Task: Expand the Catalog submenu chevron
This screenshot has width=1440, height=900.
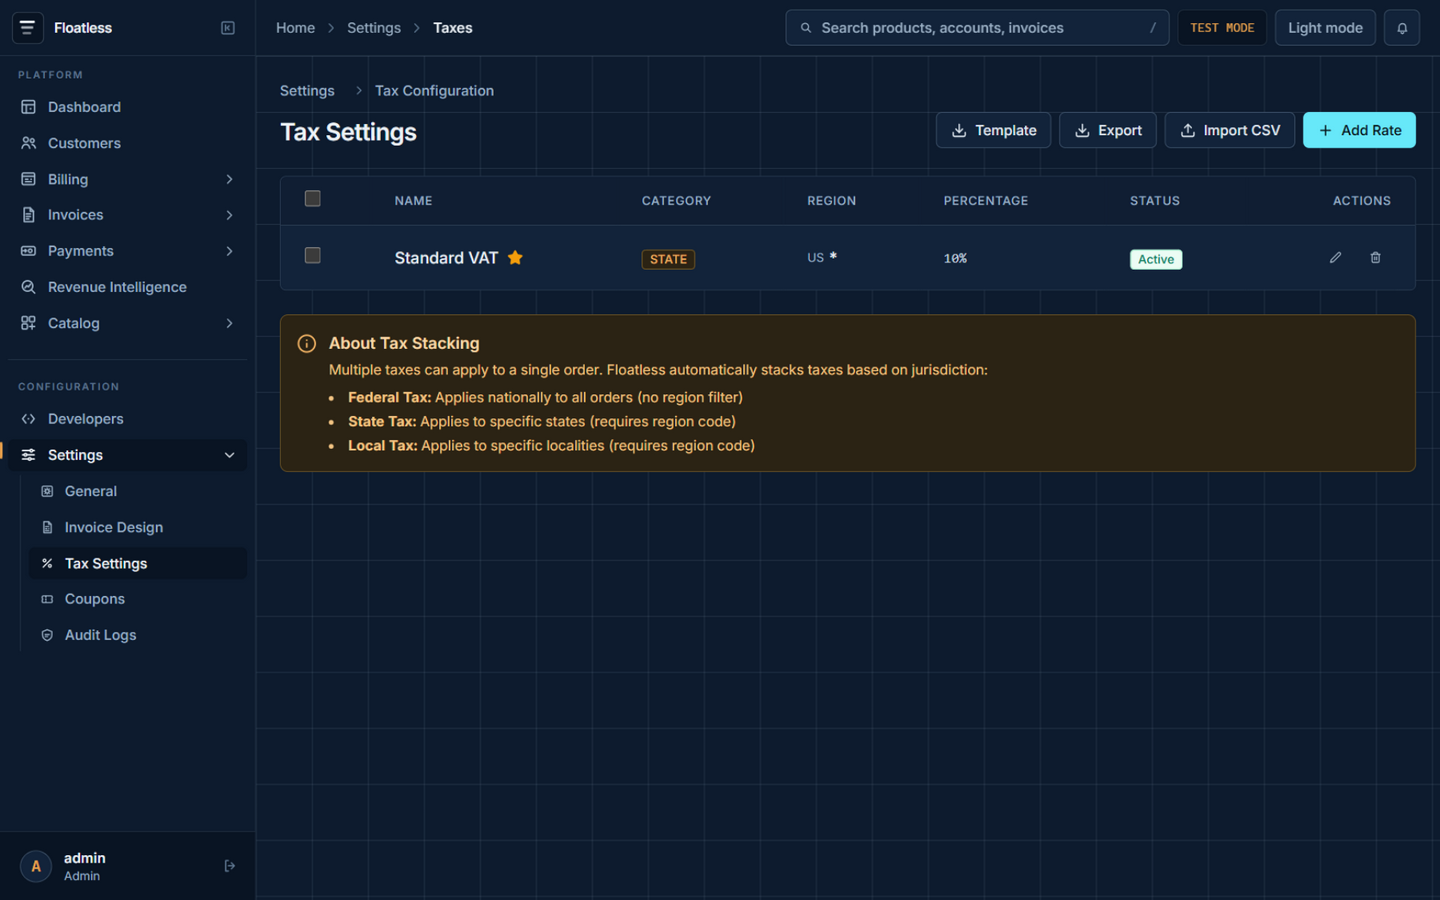Action: [230, 323]
